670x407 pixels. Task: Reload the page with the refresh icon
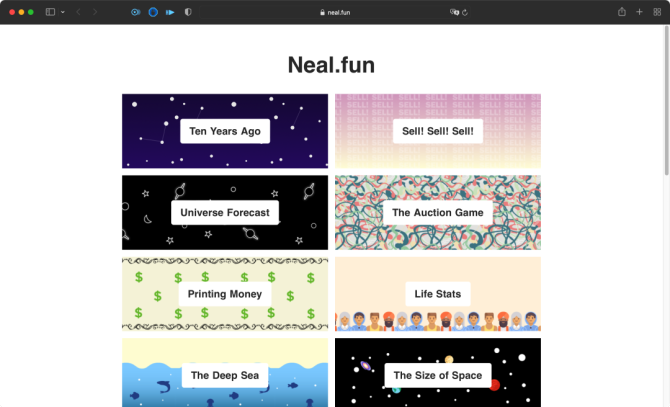pos(465,12)
